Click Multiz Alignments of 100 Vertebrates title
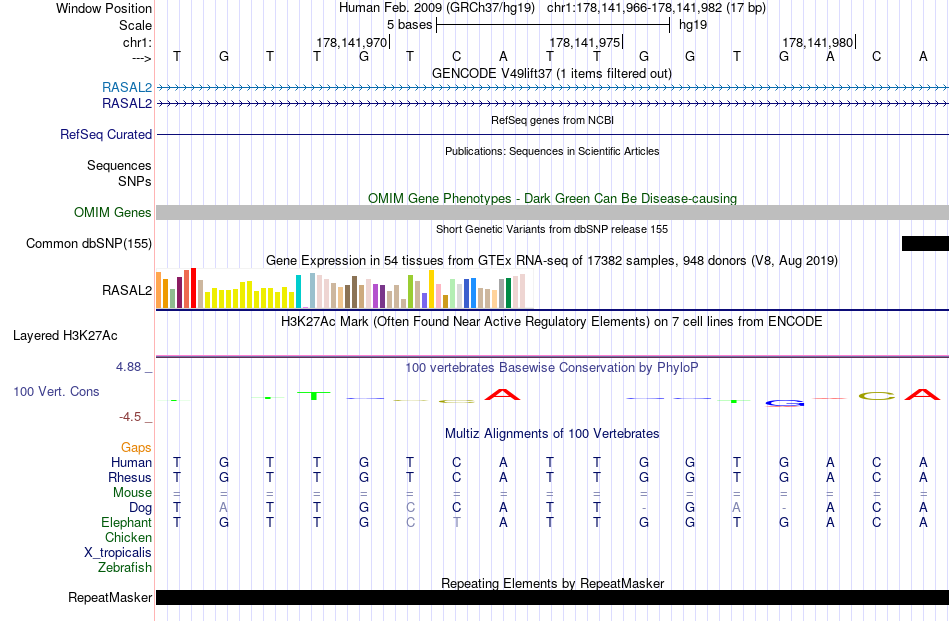Viewport: 950px width, 621px height. [552, 433]
